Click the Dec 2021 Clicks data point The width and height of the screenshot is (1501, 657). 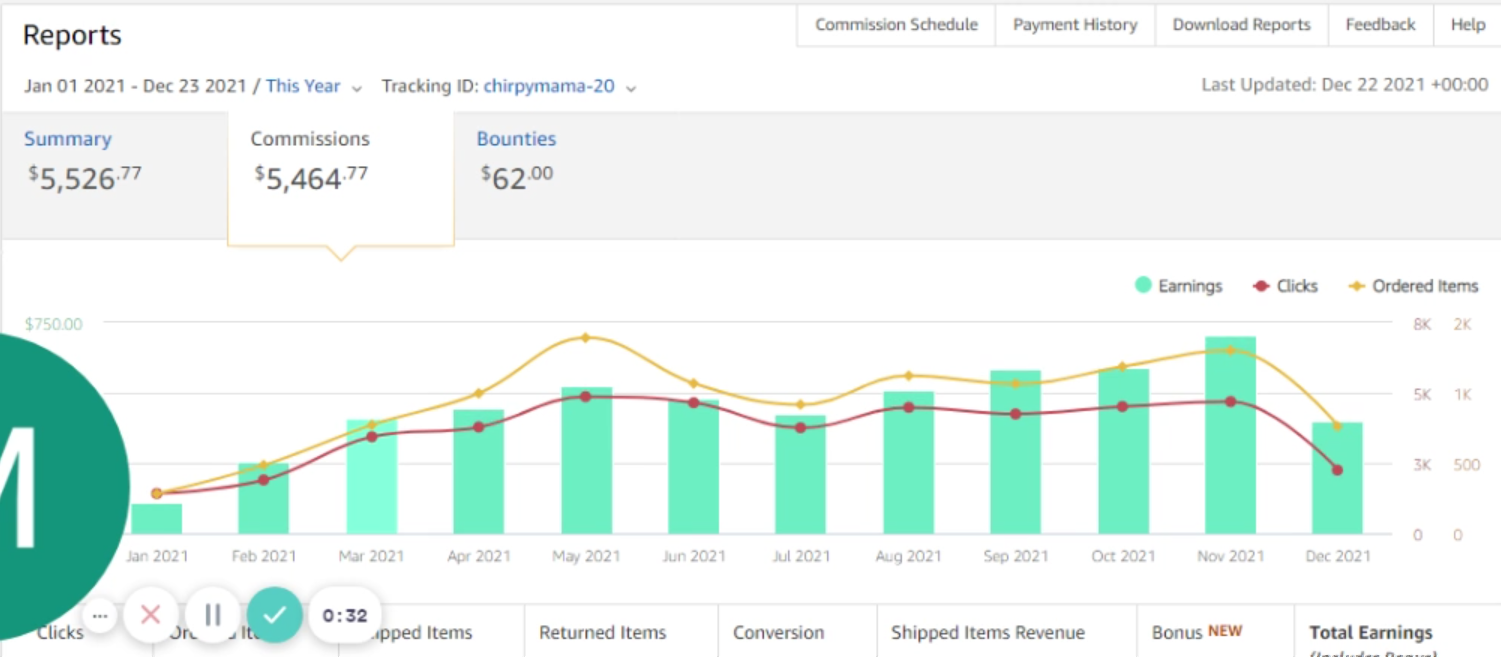click(x=1338, y=470)
